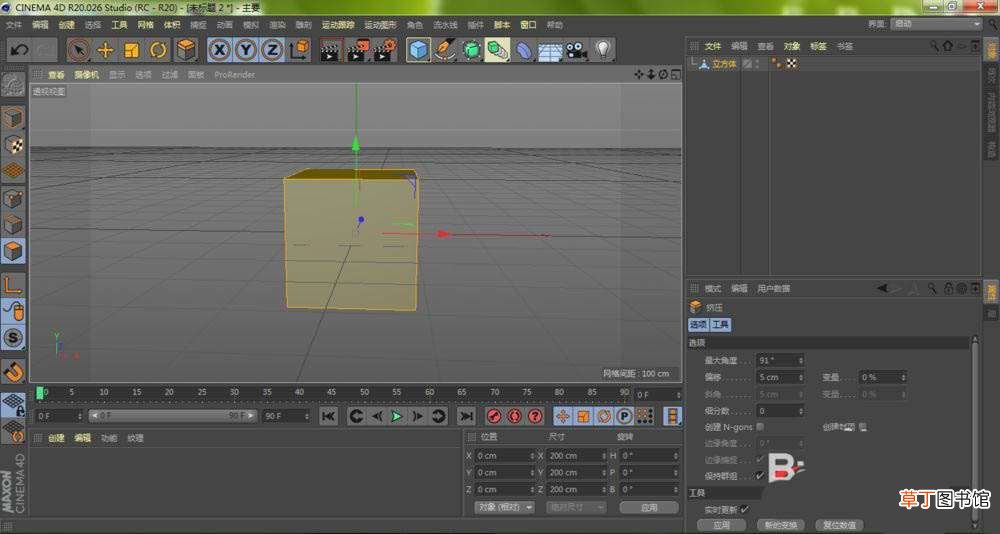The height and width of the screenshot is (534, 1000).
Task: Select 选项 tab in attributes
Action: (x=698, y=325)
